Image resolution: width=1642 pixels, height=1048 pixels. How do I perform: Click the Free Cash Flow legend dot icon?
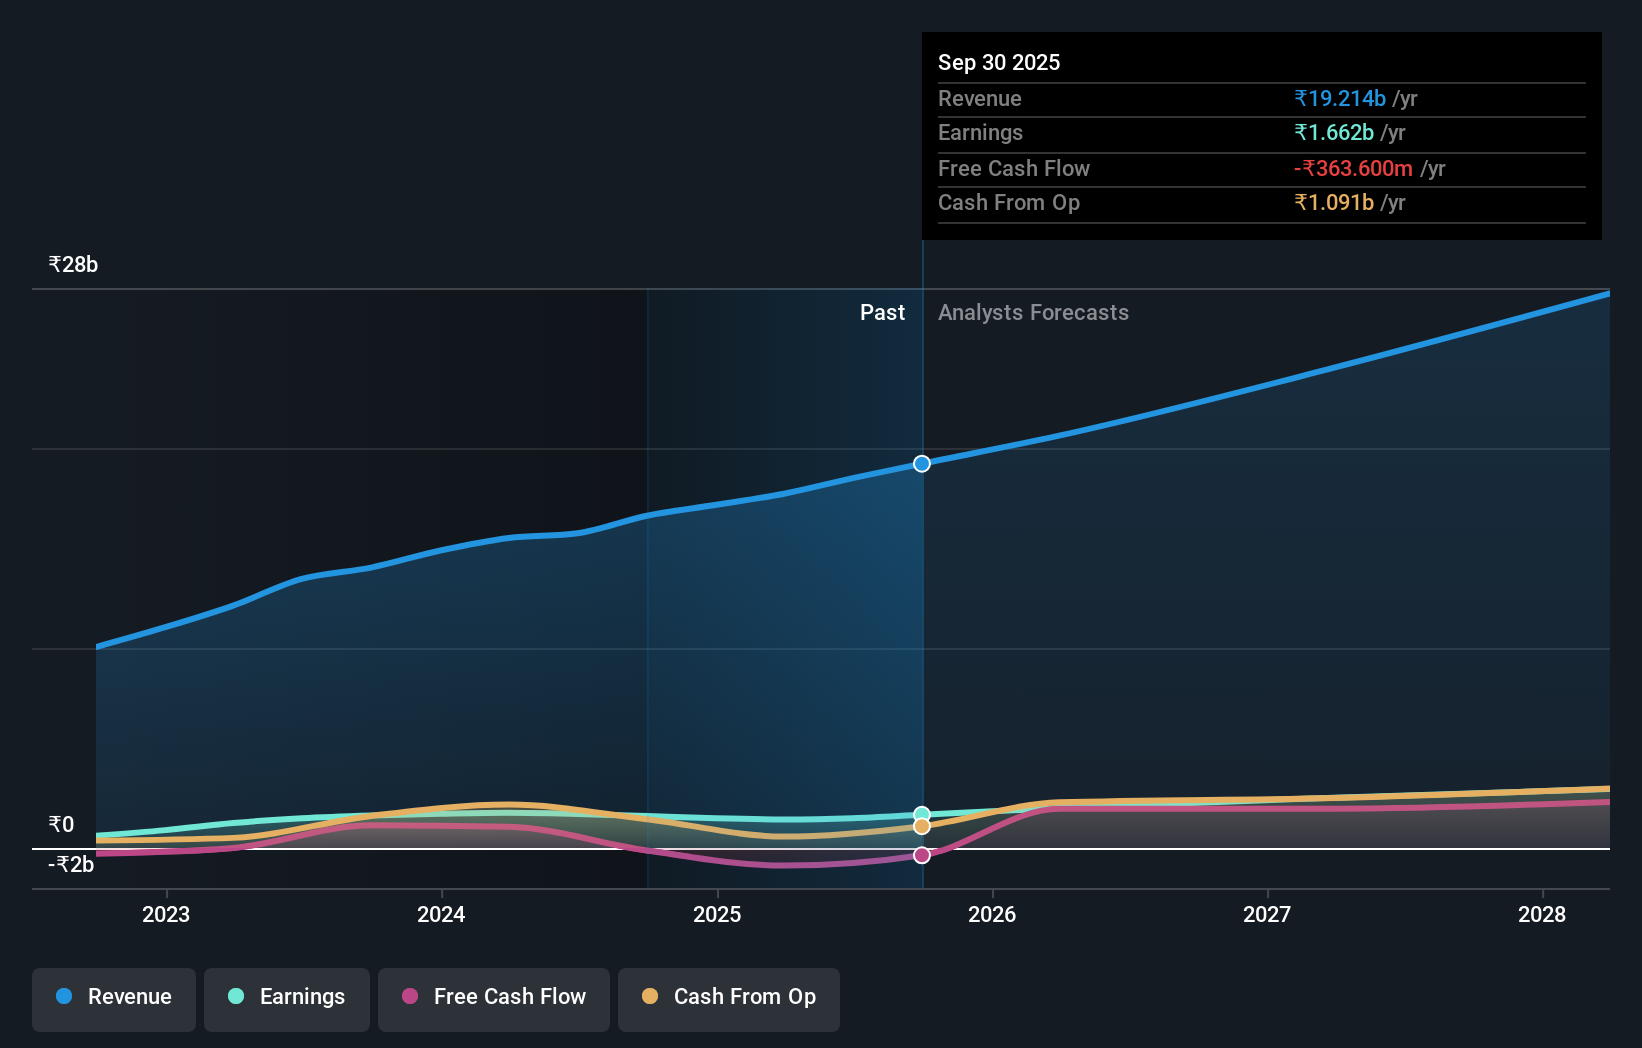[411, 997]
